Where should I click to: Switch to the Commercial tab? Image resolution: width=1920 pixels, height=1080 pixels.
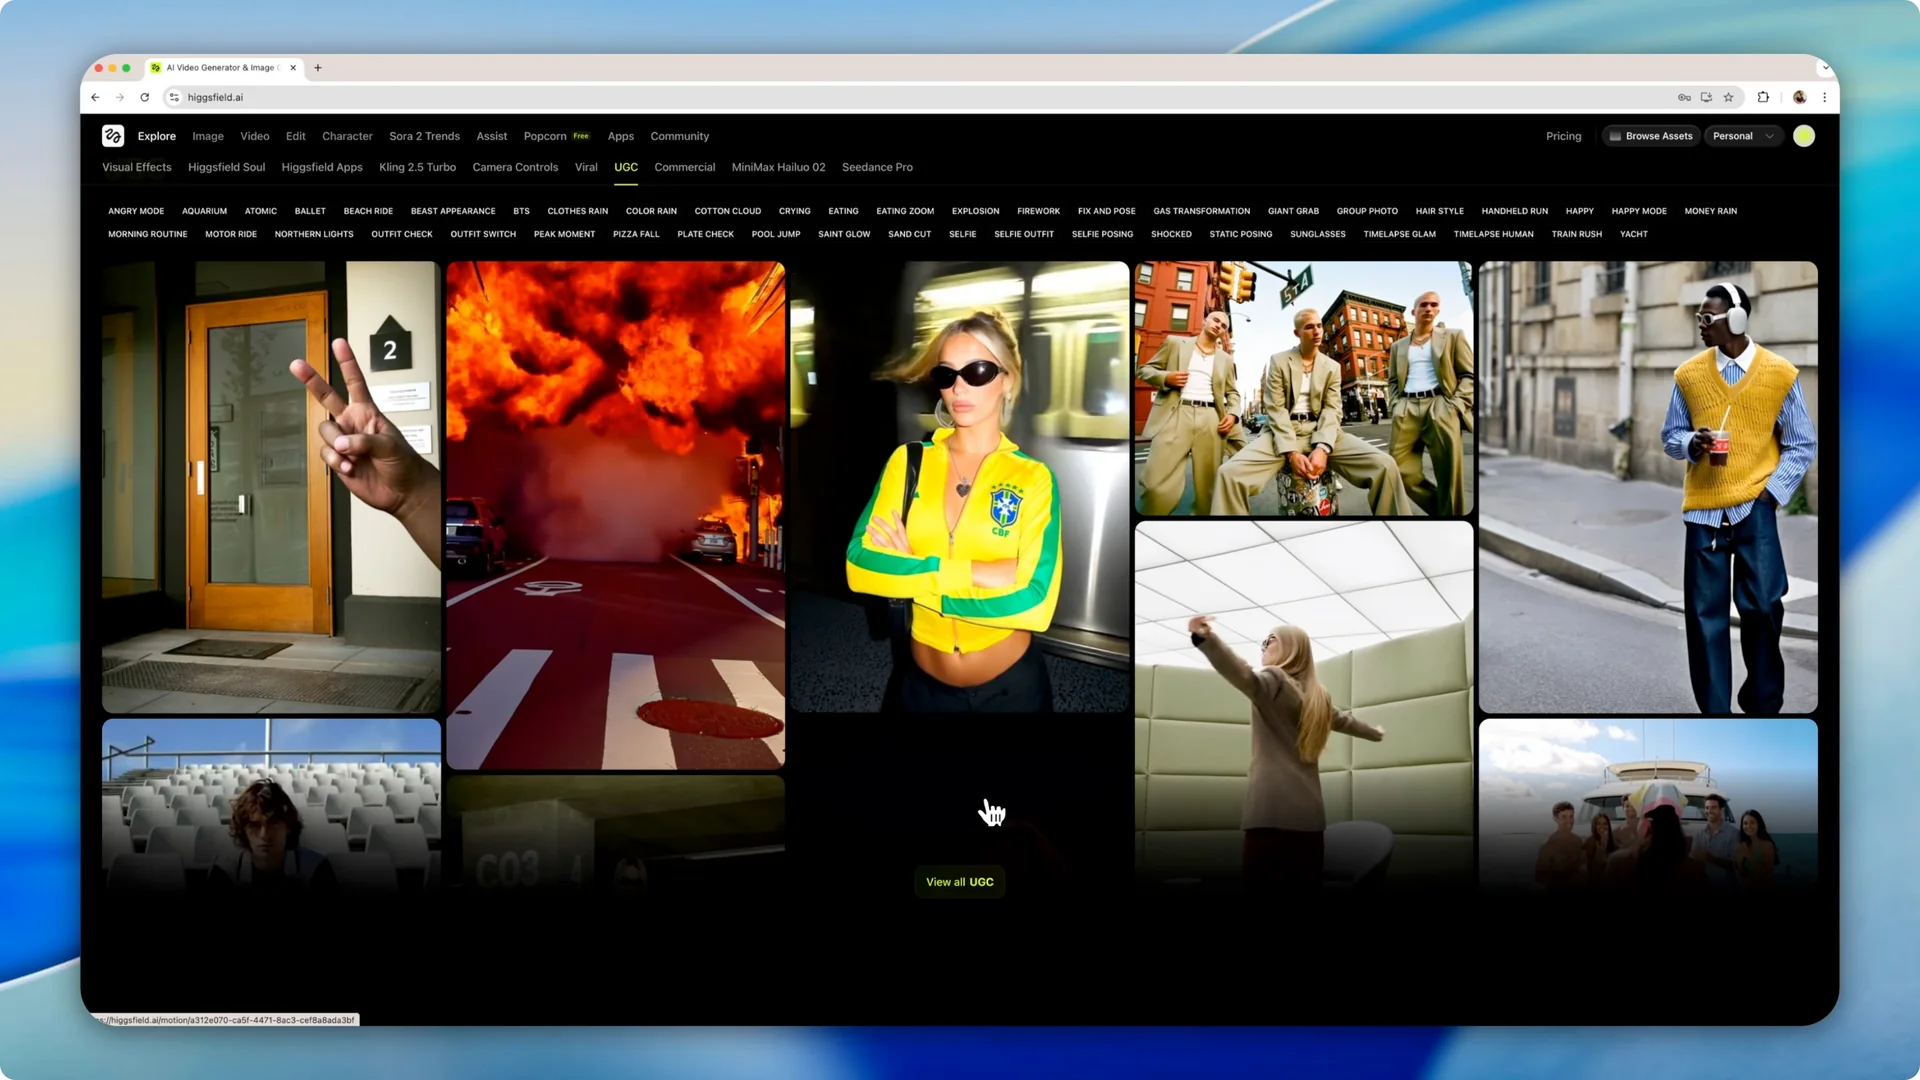click(x=684, y=167)
